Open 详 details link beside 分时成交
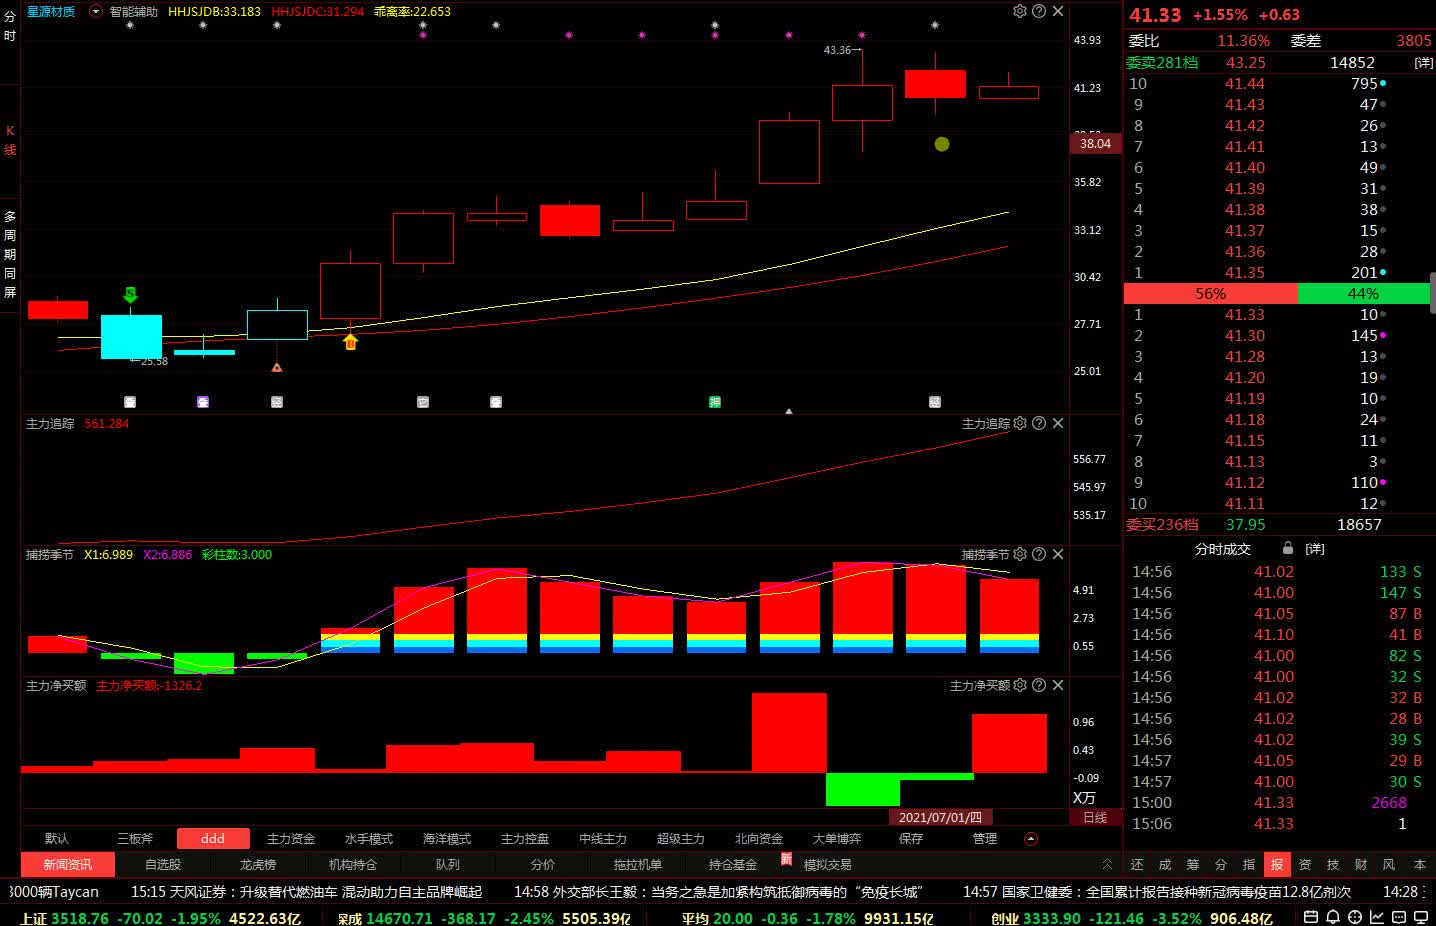This screenshot has height=926, width=1436. 1315,549
